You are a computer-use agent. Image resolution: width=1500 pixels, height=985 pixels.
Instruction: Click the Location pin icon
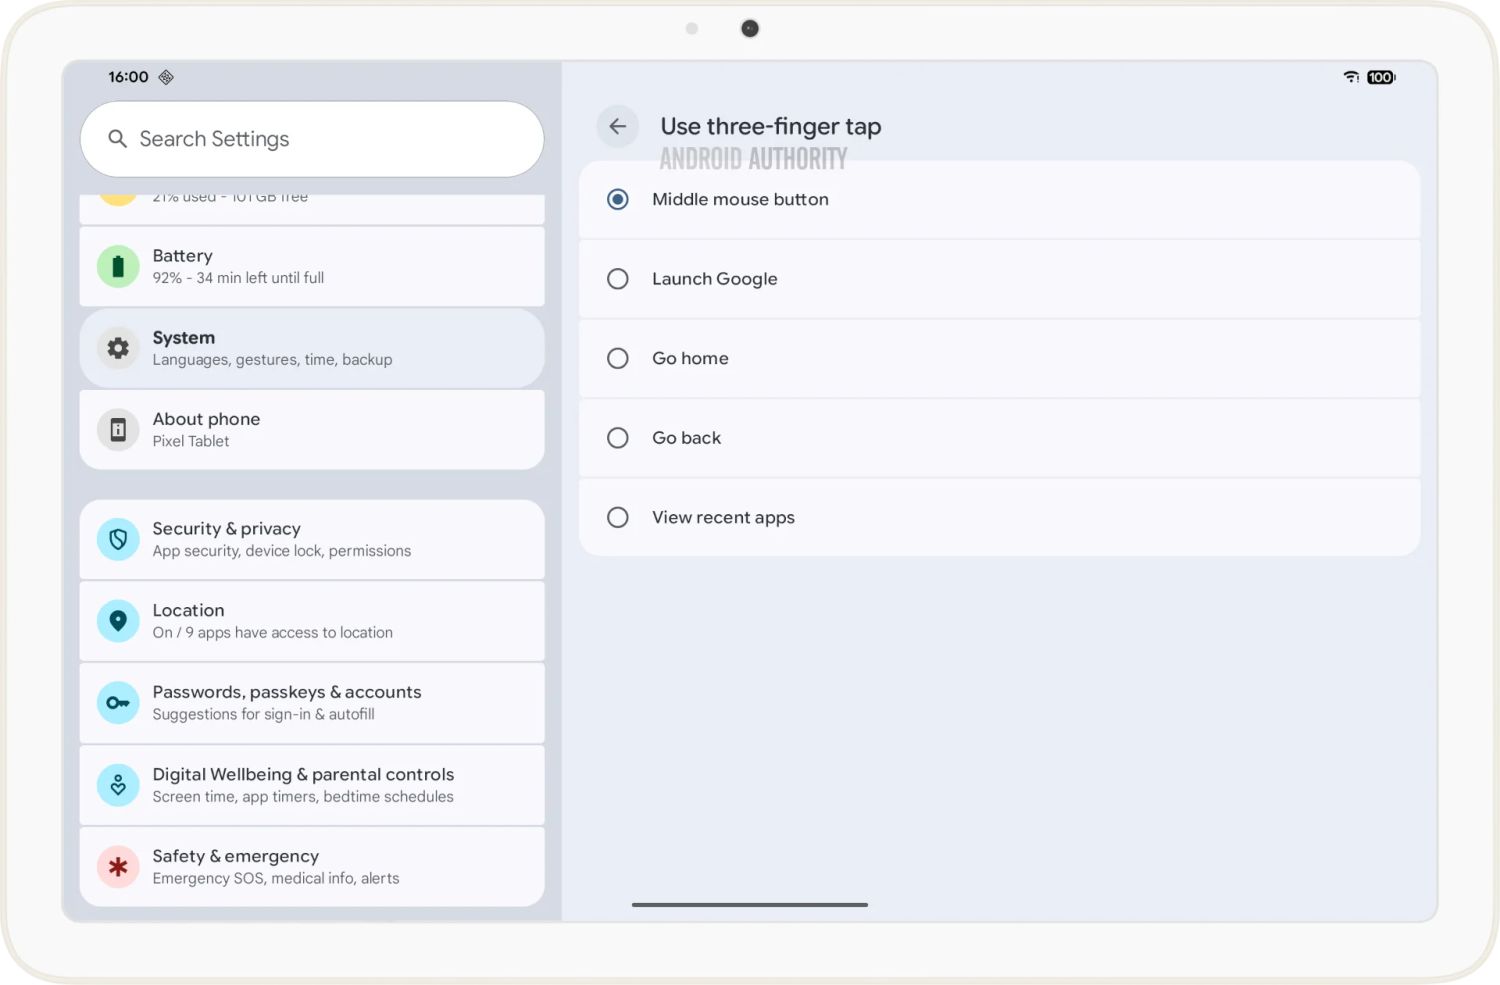point(118,621)
